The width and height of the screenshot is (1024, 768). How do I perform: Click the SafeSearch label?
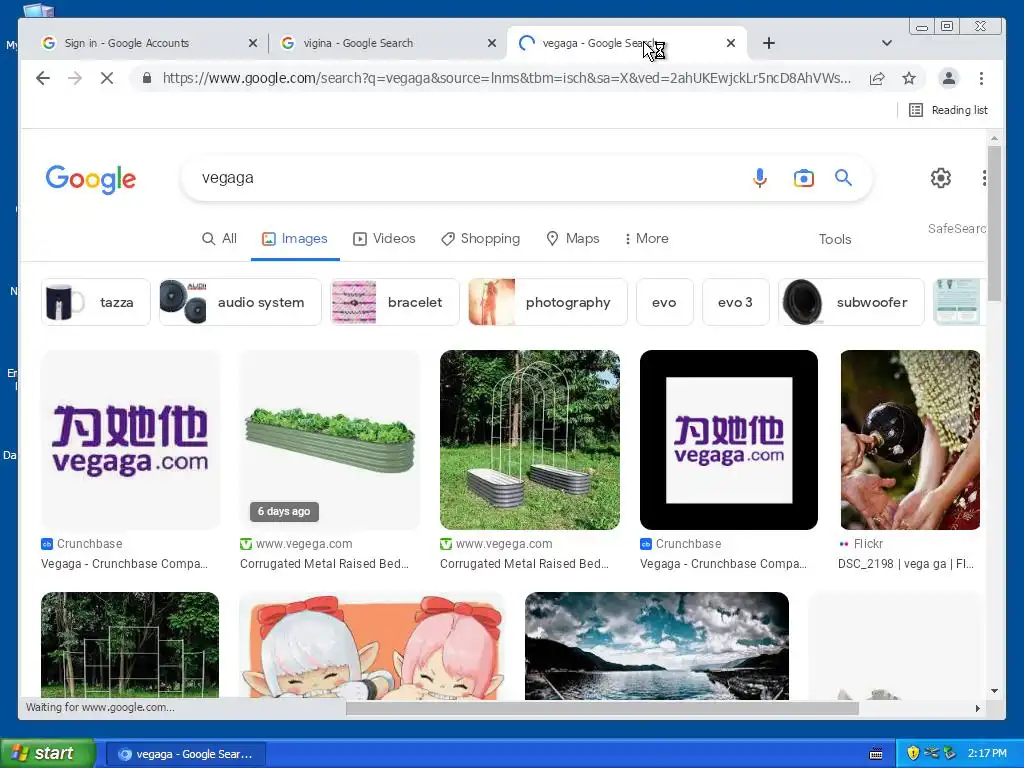pyautogui.click(x=957, y=229)
